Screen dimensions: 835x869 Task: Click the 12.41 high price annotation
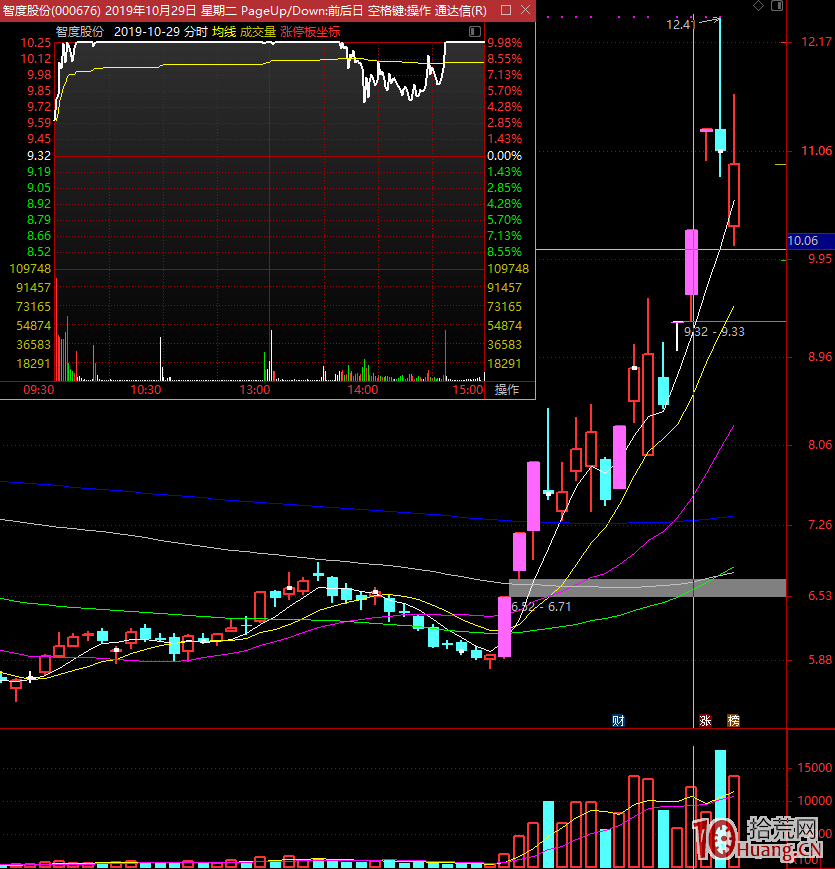(x=680, y=24)
